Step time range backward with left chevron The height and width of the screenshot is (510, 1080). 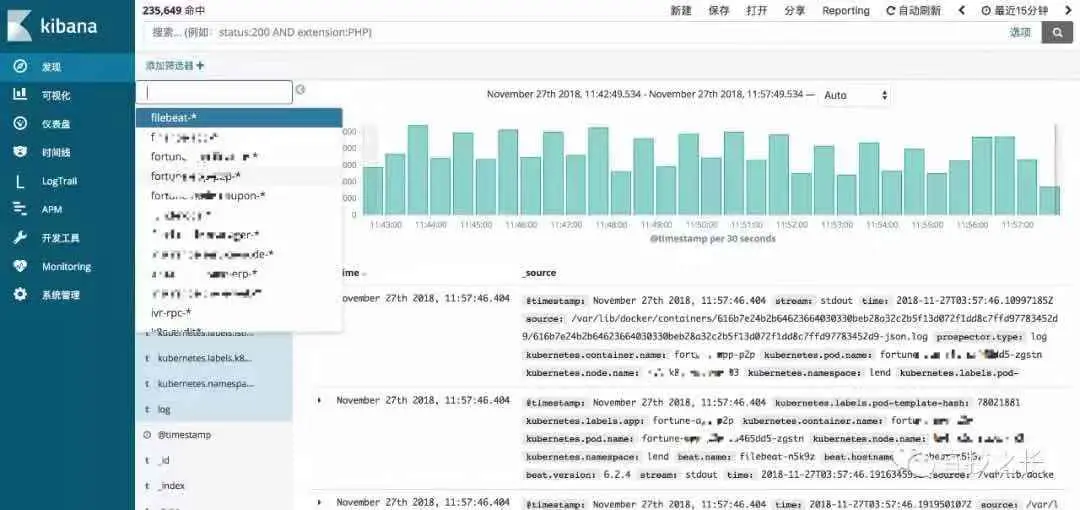click(x=962, y=10)
